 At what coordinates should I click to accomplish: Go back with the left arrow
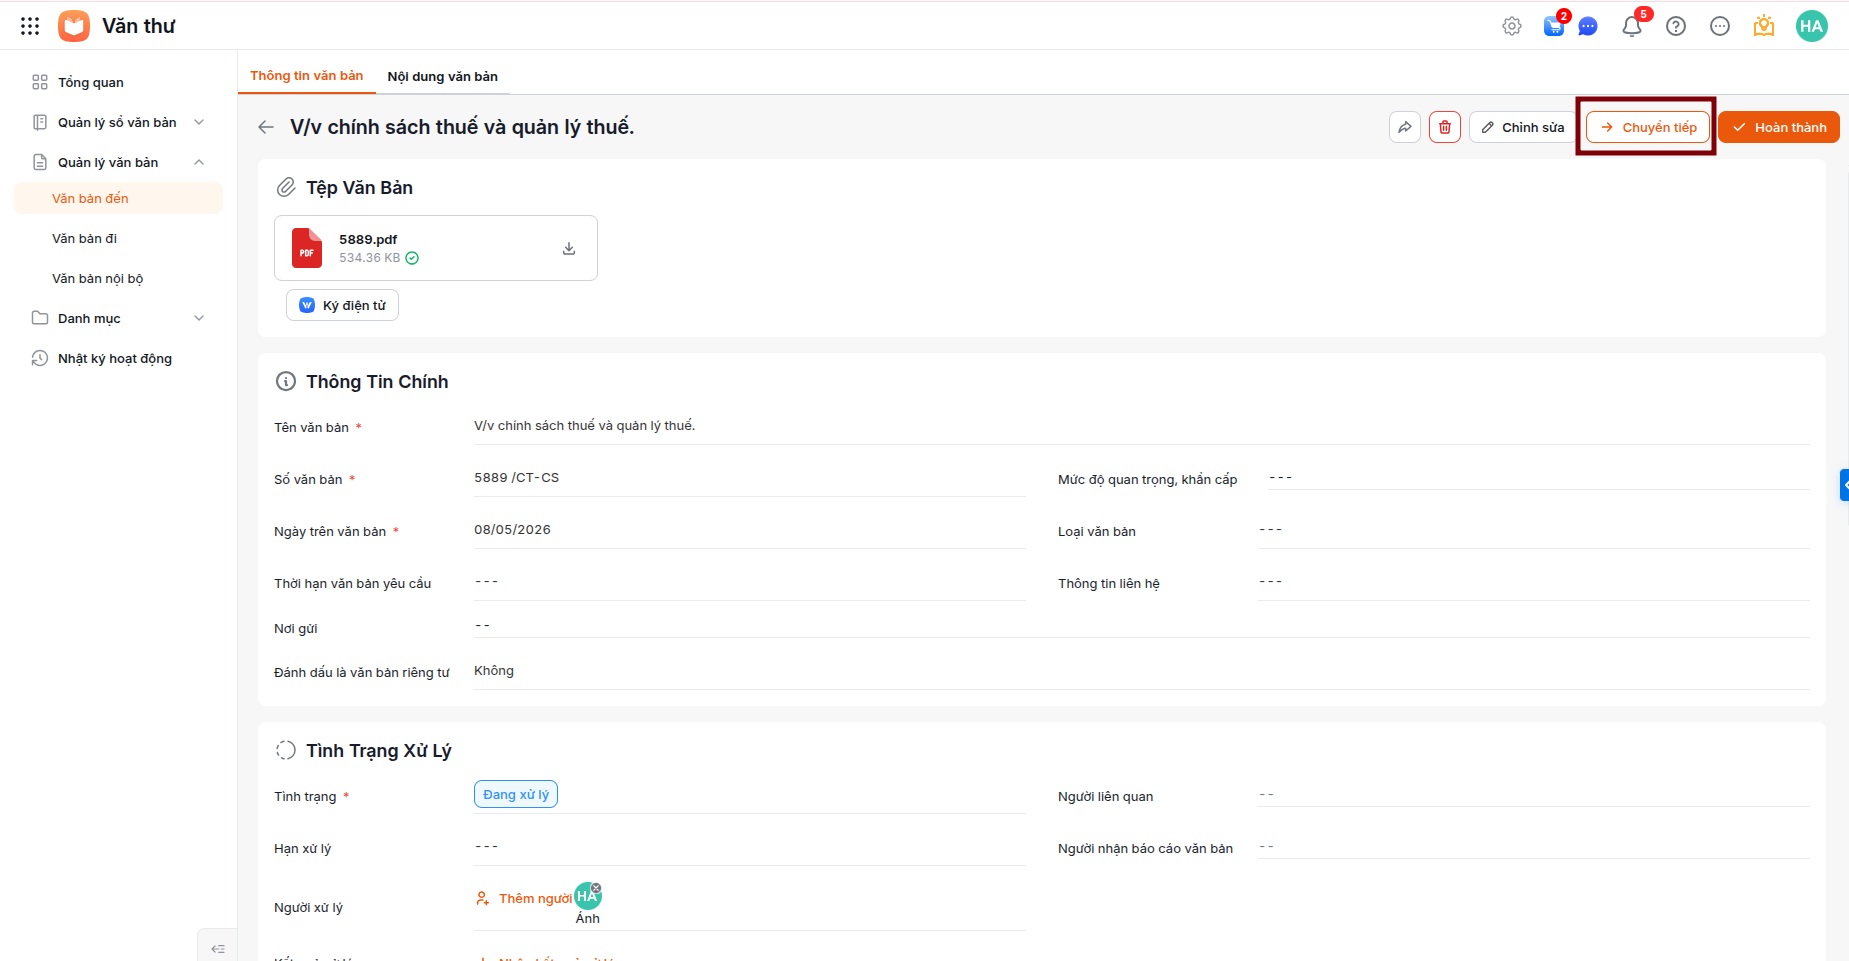266,127
